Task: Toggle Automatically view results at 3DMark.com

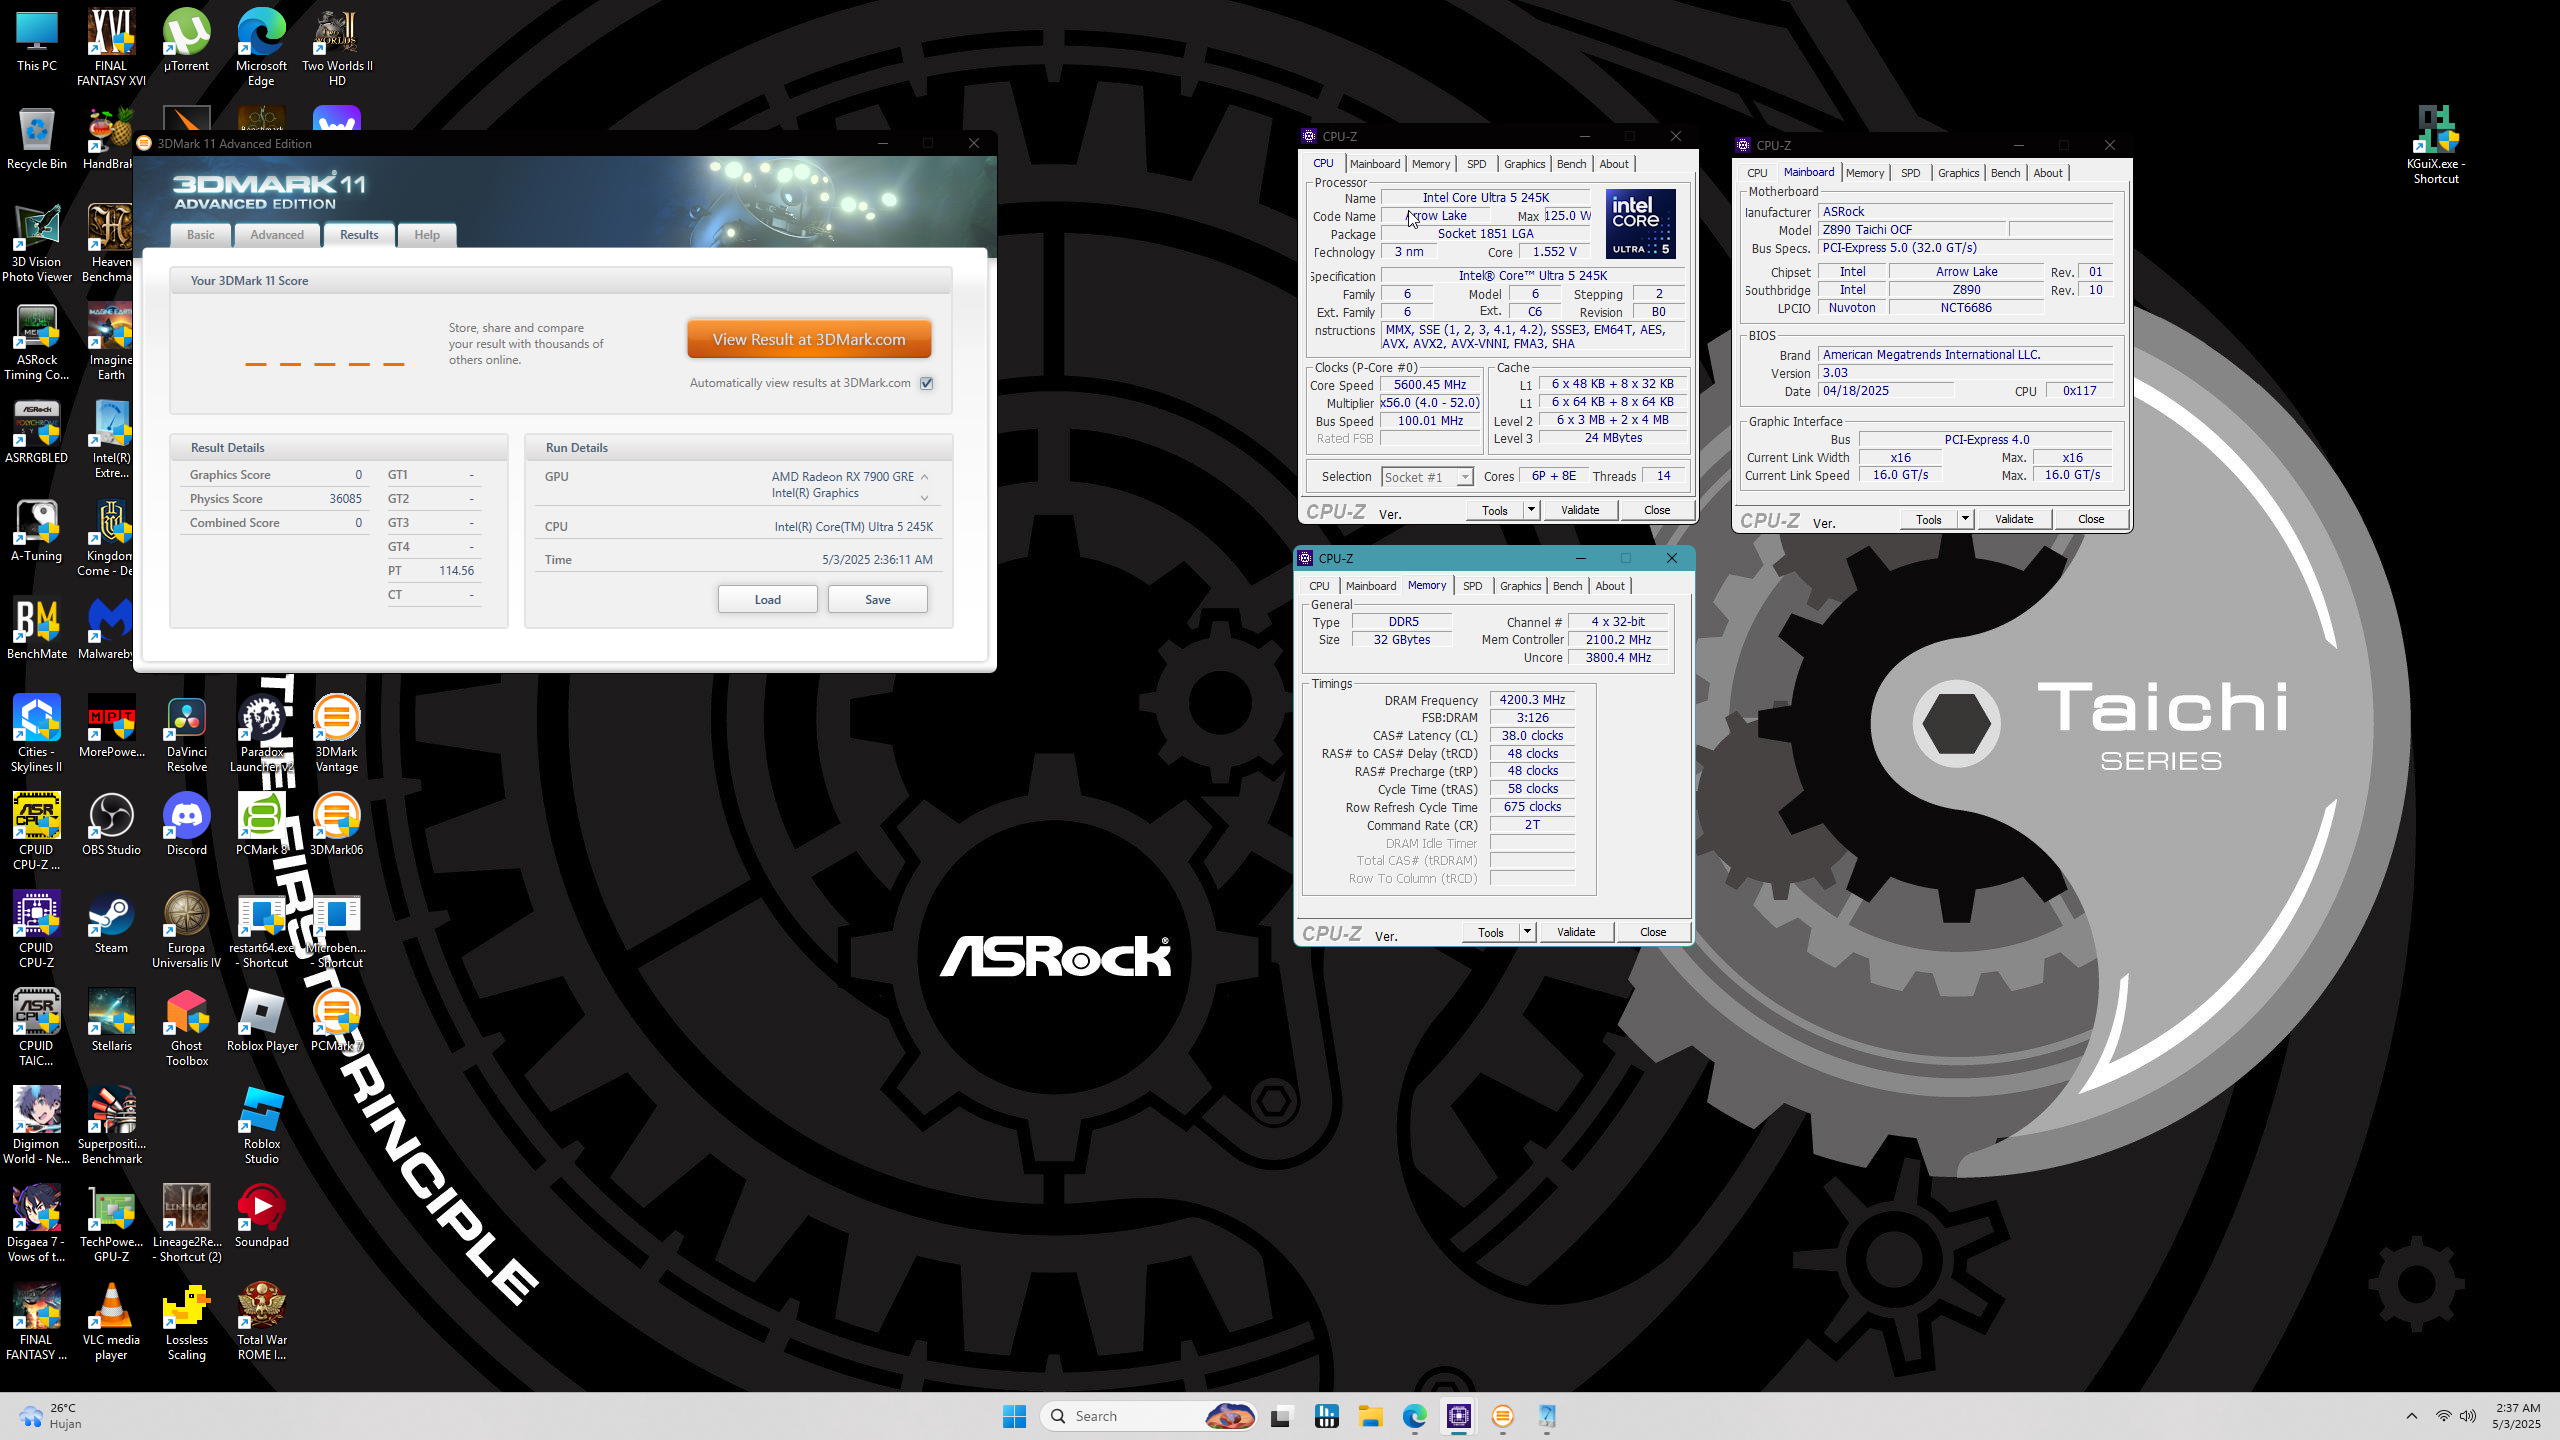Action: point(927,383)
